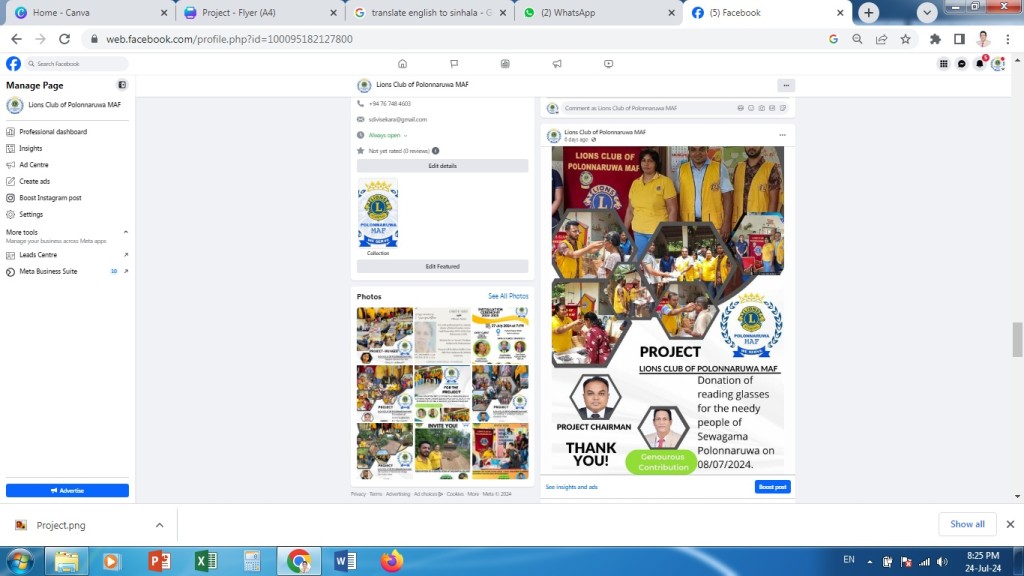
Task: Open Meta Business Suite link
Action: [48, 271]
